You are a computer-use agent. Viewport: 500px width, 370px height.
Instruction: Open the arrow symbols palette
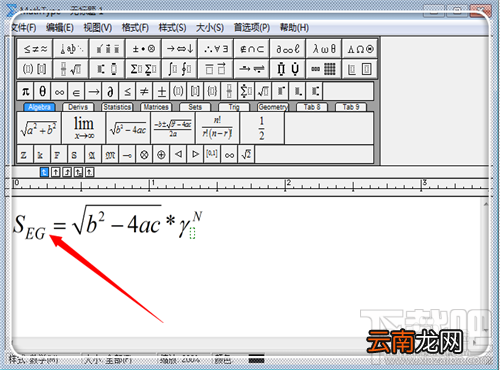(180, 49)
